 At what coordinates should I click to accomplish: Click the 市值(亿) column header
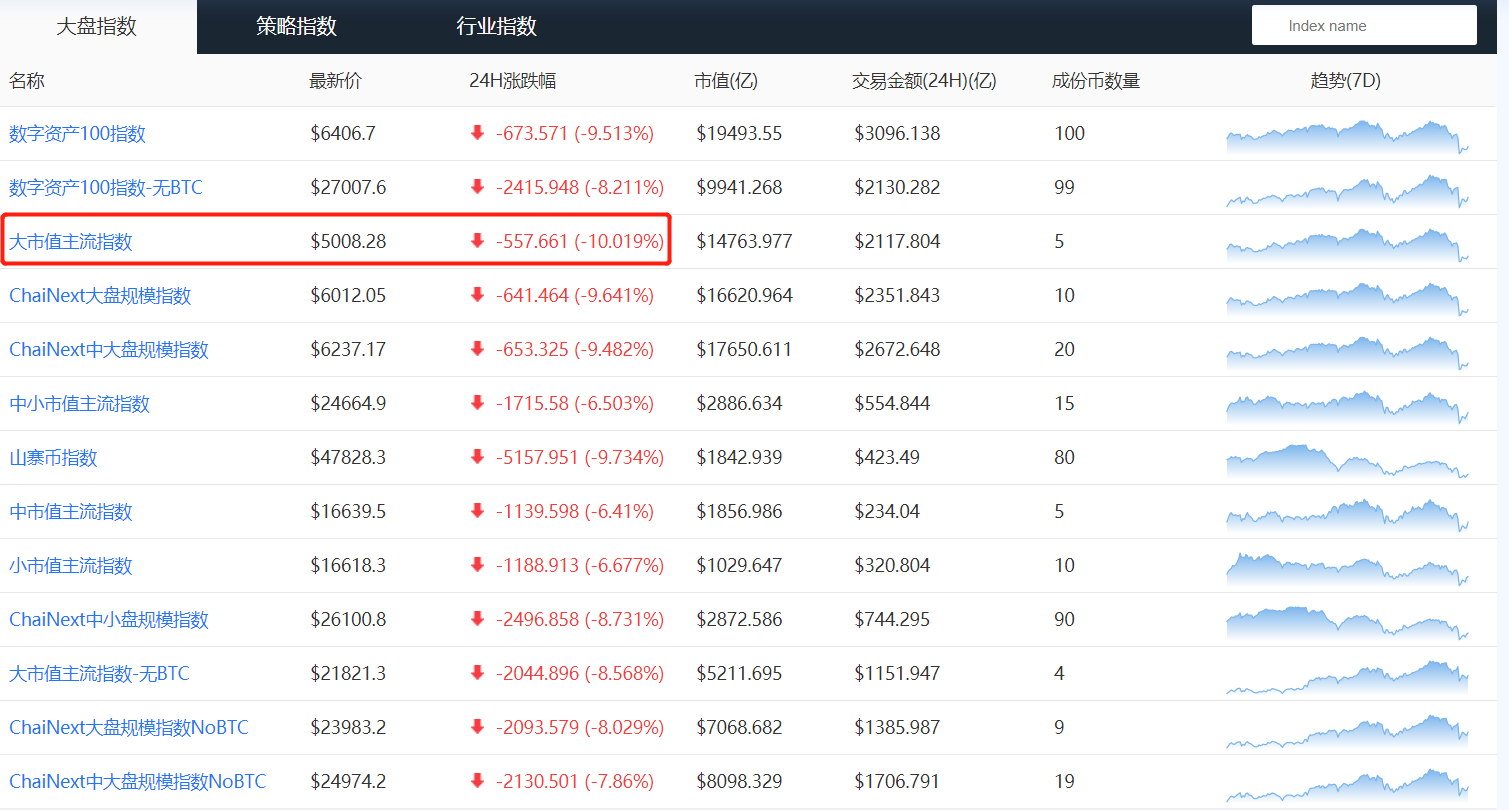(726, 81)
